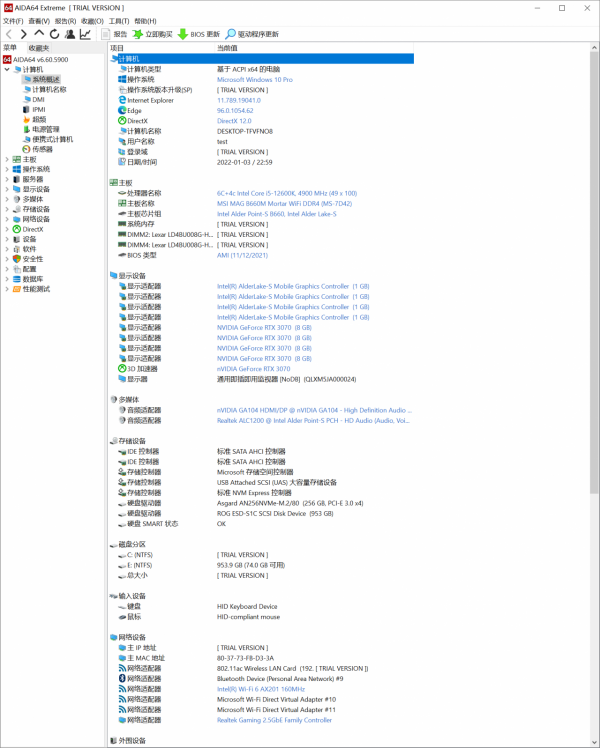Go back with the left arrow button
Image resolution: width=600 pixels, height=748 pixels.
(x=9, y=34)
